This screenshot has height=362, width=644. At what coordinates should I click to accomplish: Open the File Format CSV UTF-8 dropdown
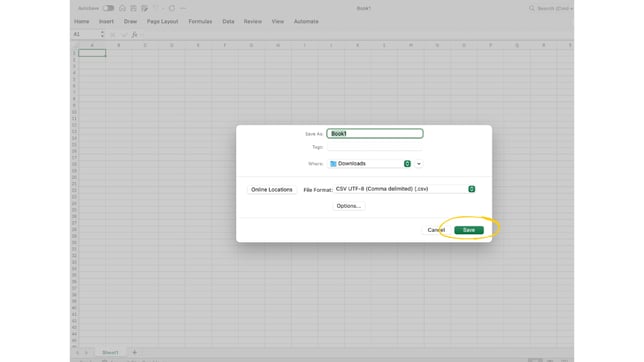(405, 189)
